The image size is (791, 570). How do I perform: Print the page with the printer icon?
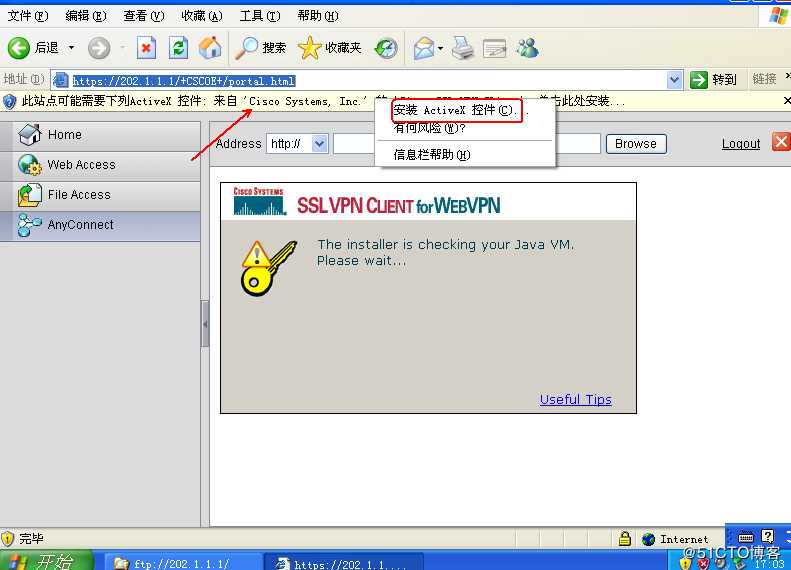[463, 48]
